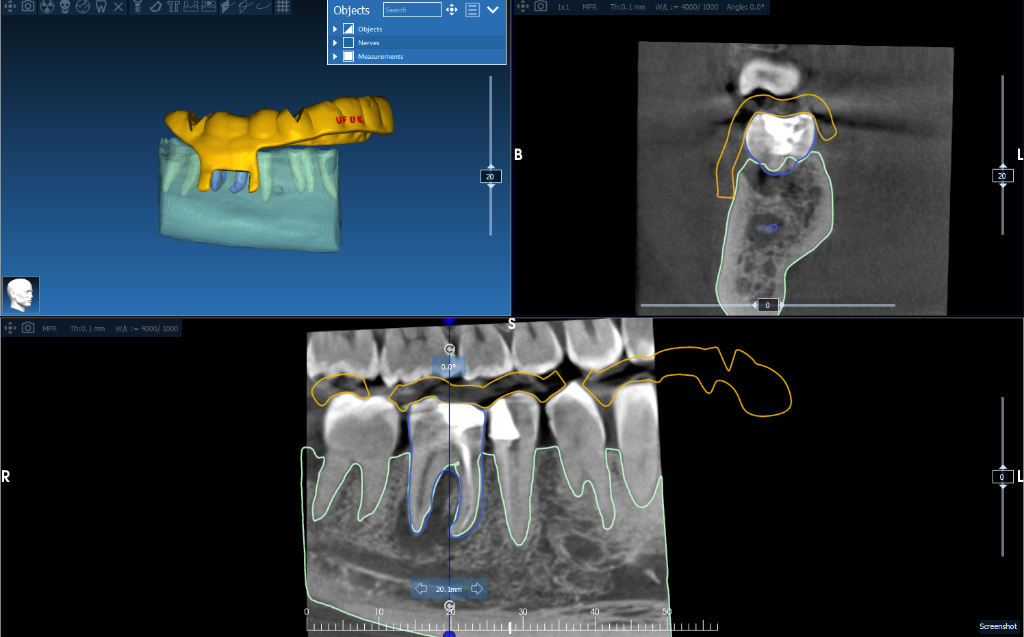Toggle the Objects group checkbox
Image resolution: width=1024 pixels, height=637 pixels.
click(348, 28)
